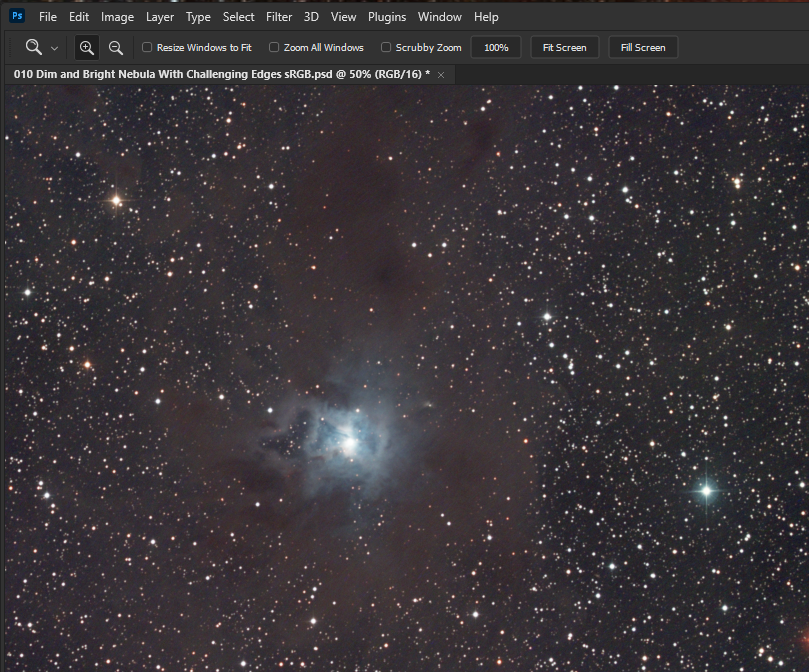Enable Resize Windows to Fit
This screenshot has width=809, height=672.
(x=146, y=46)
